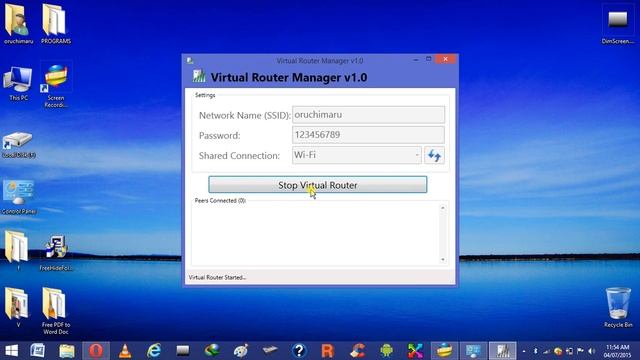The height and width of the screenshot is (360, 640).
Task: Click the 'Virtual Router Started...' status text
Action: pyautogui.click(x=217, y=278)
